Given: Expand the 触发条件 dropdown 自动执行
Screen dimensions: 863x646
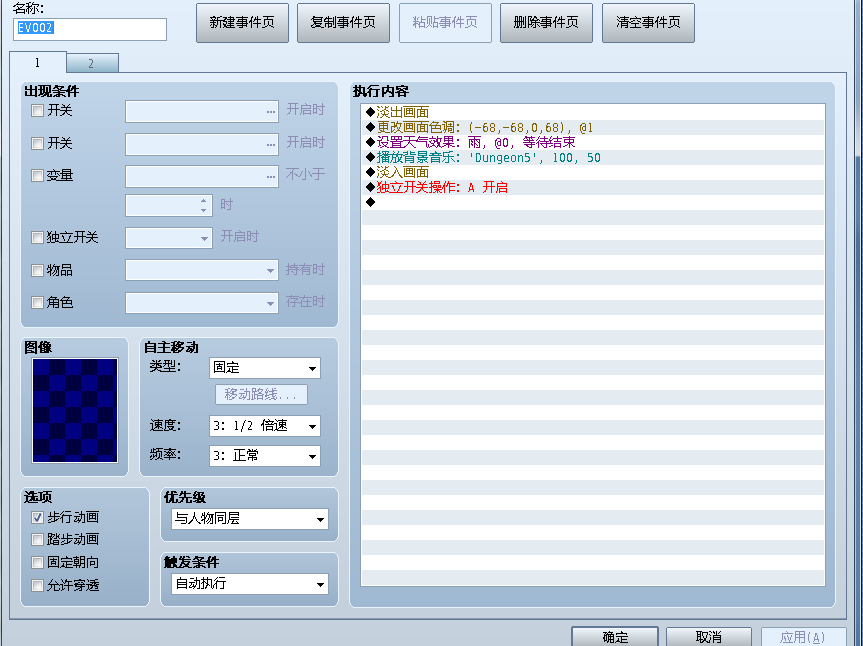Looking at the screenshot, I should coord(250,584).
